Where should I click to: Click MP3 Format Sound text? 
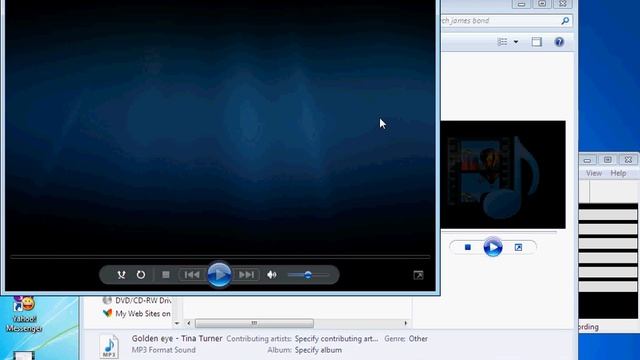tap(163, 350)
